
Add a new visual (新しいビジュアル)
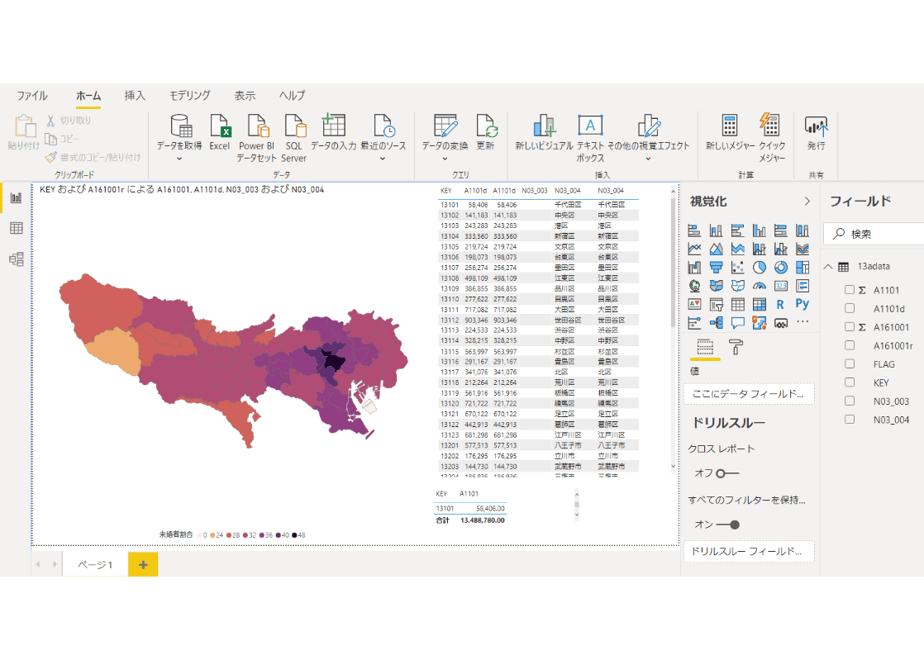[x=544, y=133]
